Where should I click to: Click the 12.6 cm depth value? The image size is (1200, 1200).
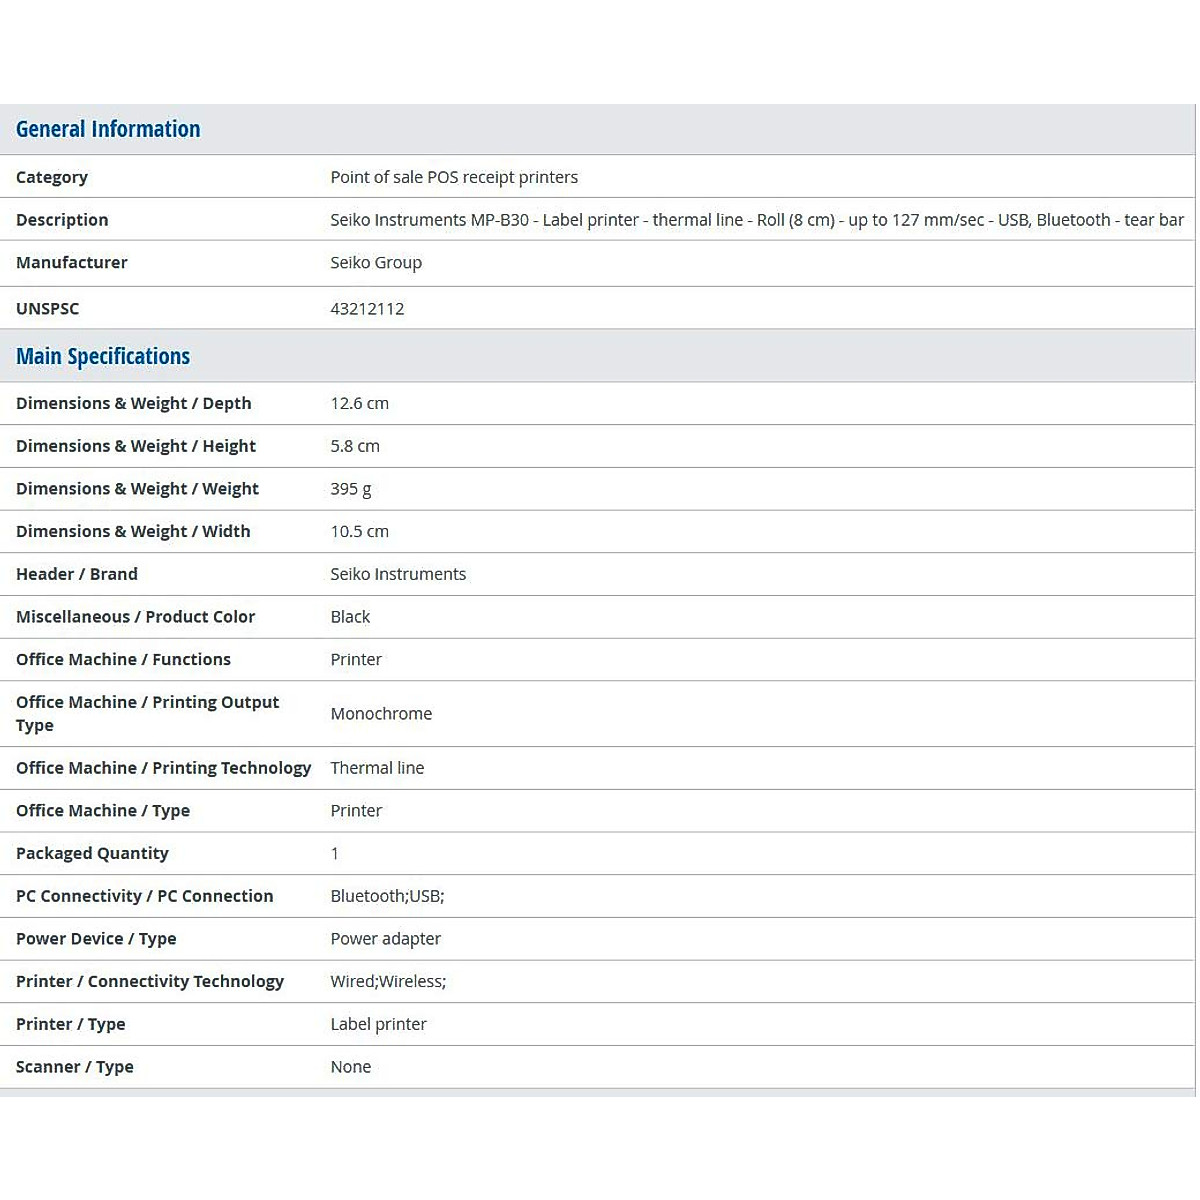tap(359, 404)
